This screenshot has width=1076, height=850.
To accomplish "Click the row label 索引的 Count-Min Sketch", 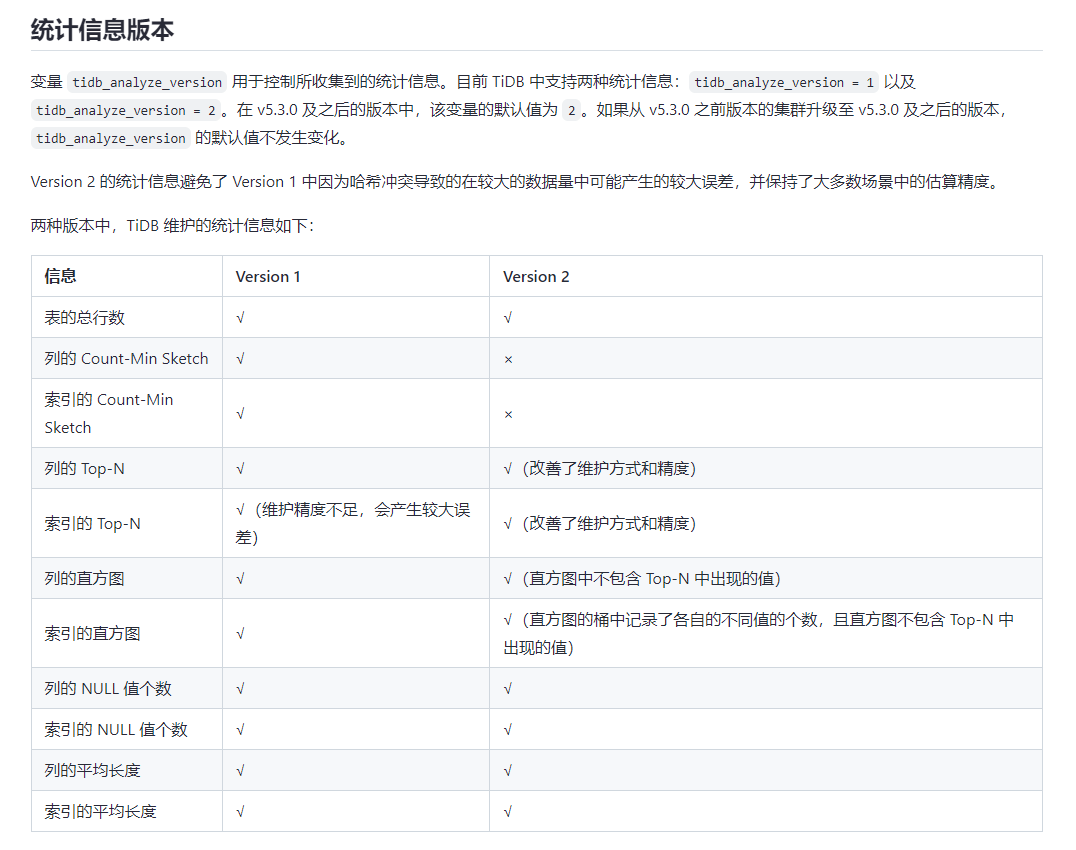I will [x=108, y=414].
